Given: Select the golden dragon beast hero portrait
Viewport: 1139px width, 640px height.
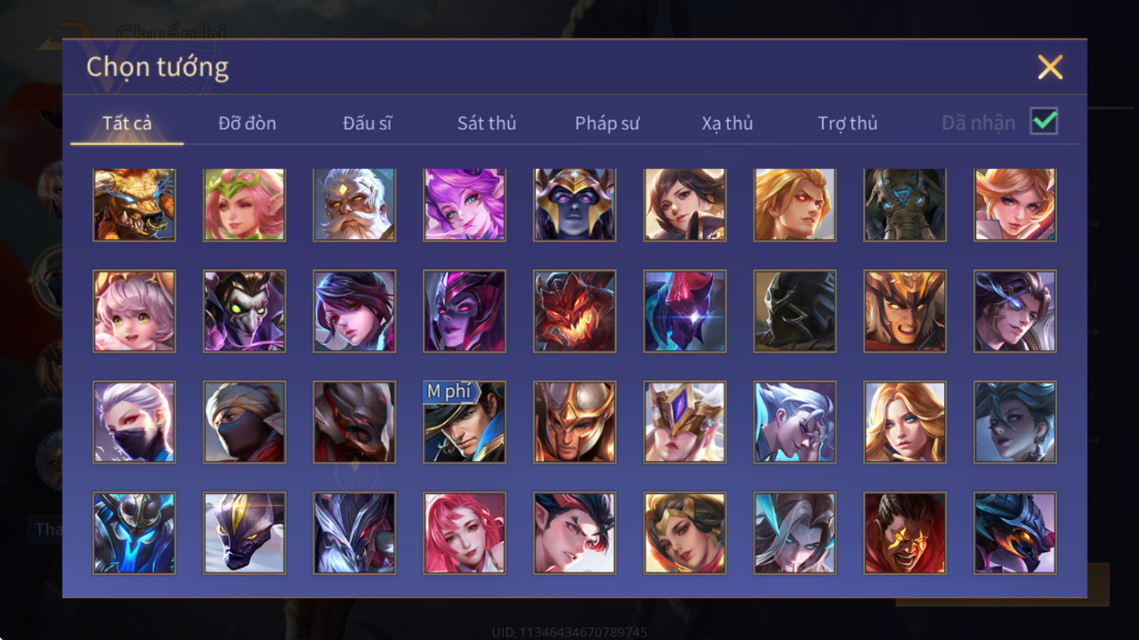Looking at the screenshot, I should click(134, 205).
